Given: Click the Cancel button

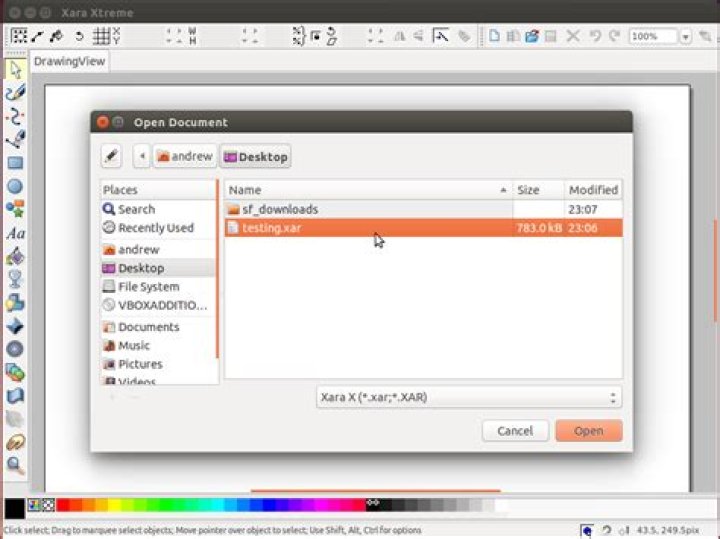Looking at the screenshot, I should (x=515, y=431).
